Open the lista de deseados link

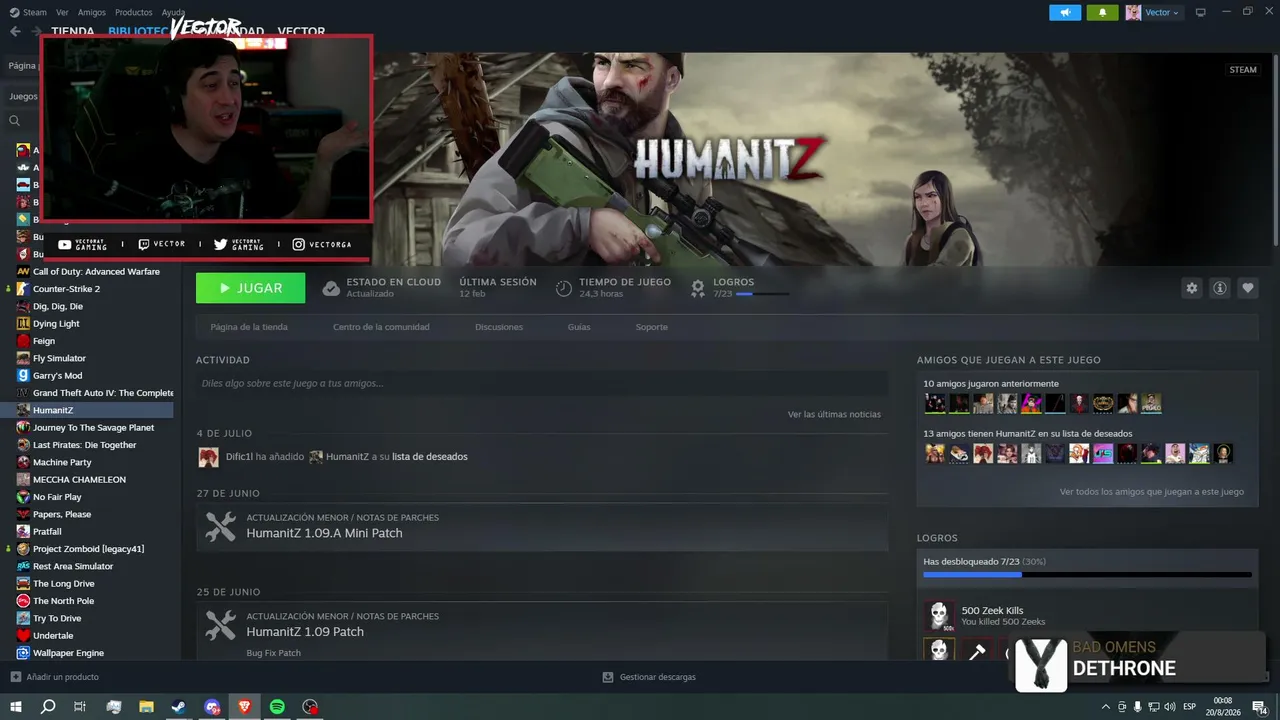(430, 457)
